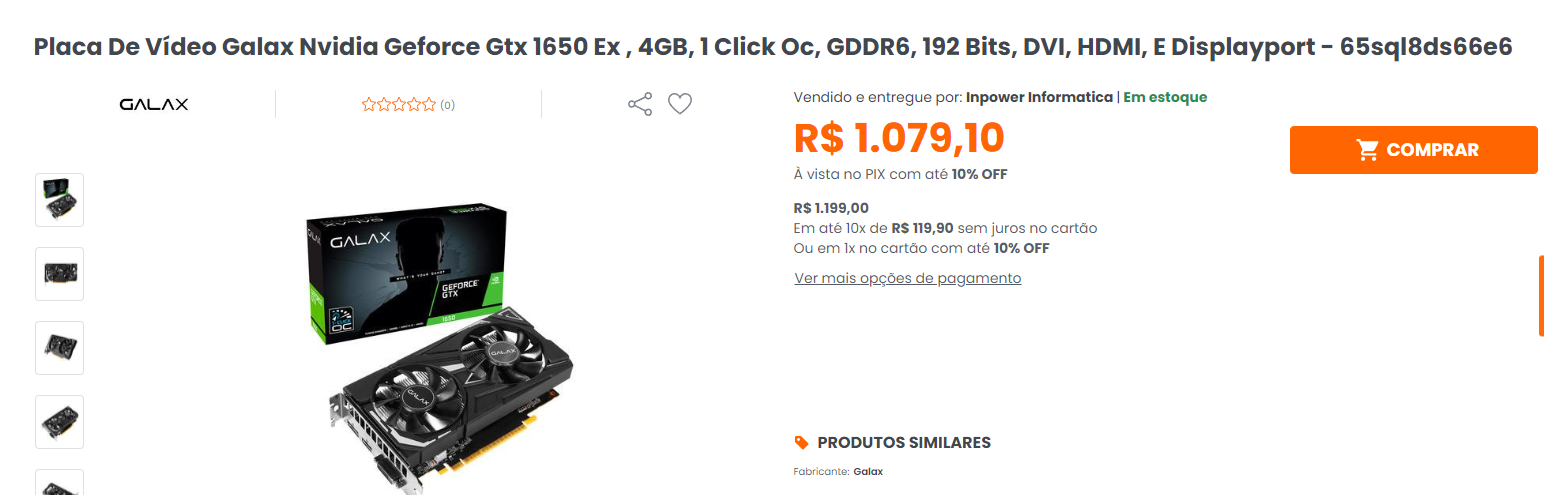Viewport: 1544px width, 495px height.
Task: Select the fourth product thumbnail
Action: (60, 422)
